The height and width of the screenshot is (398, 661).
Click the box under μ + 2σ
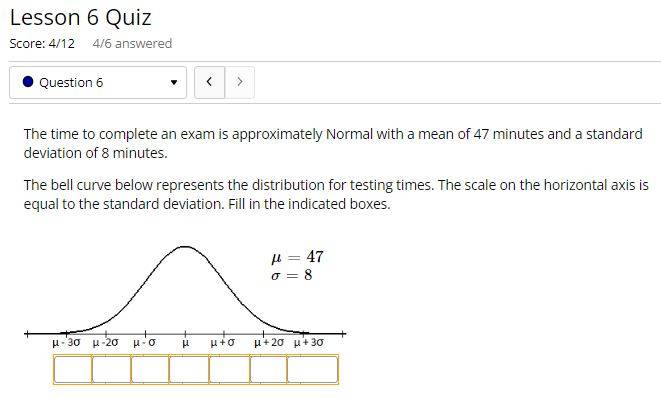coord(268,369)
